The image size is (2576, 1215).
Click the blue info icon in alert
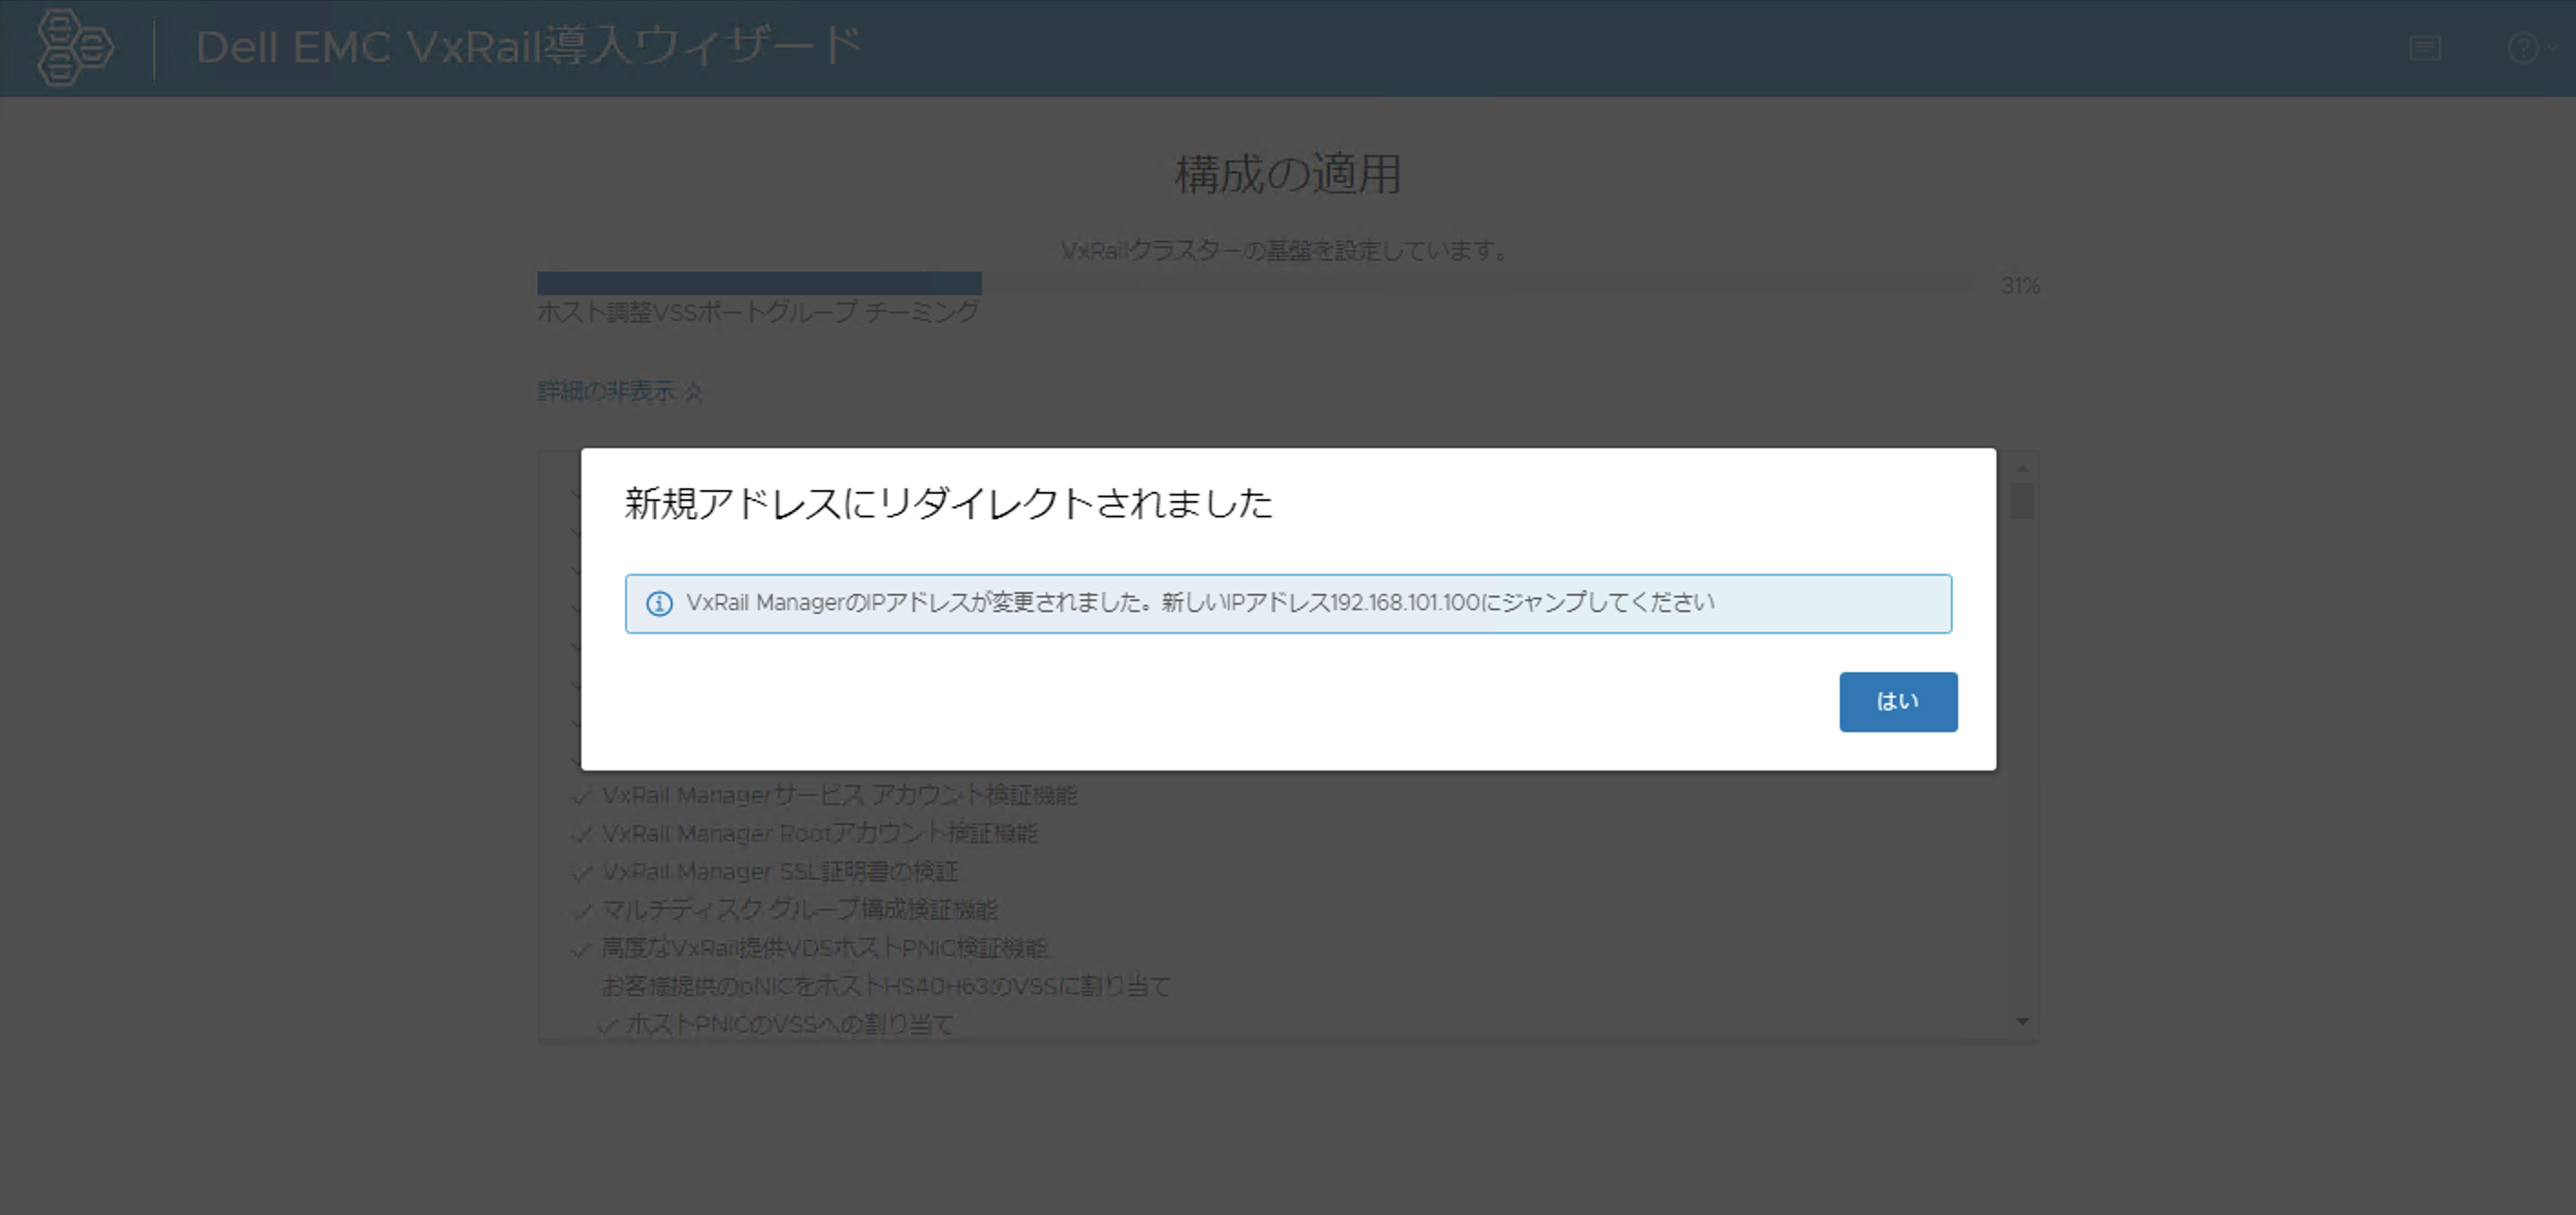(659, 603)
